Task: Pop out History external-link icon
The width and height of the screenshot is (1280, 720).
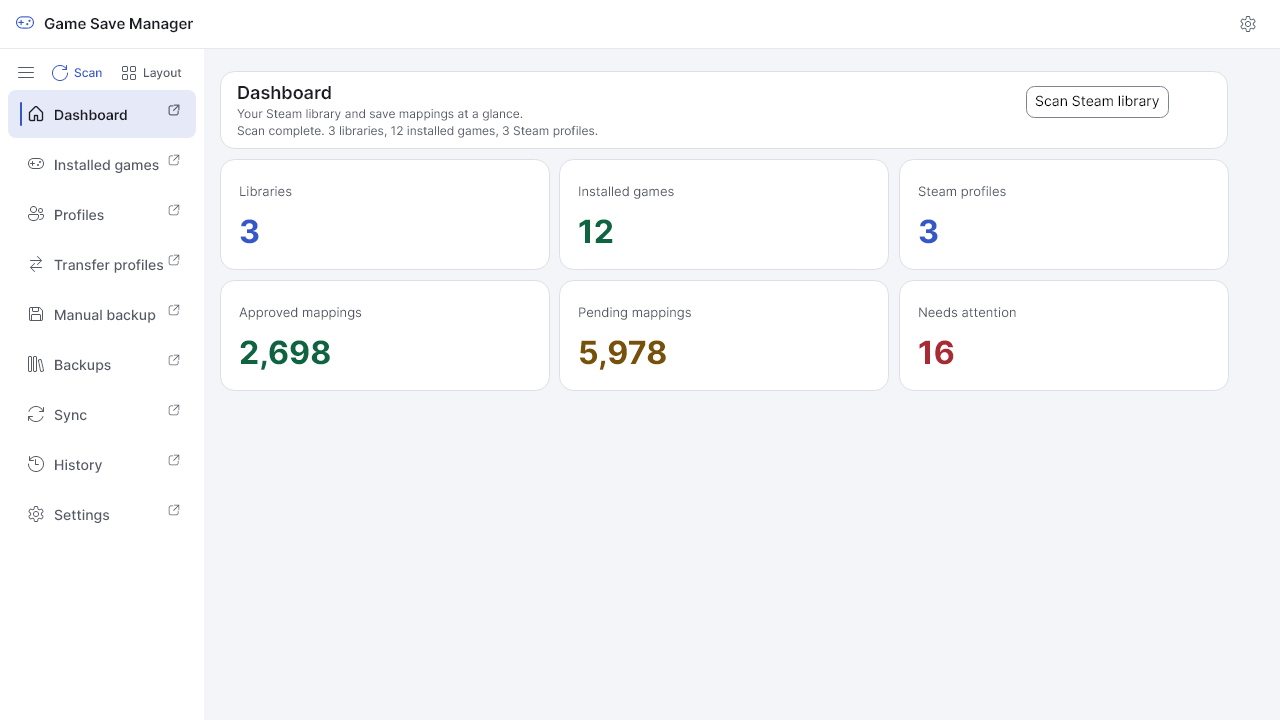Action: (x=174, y=460)
